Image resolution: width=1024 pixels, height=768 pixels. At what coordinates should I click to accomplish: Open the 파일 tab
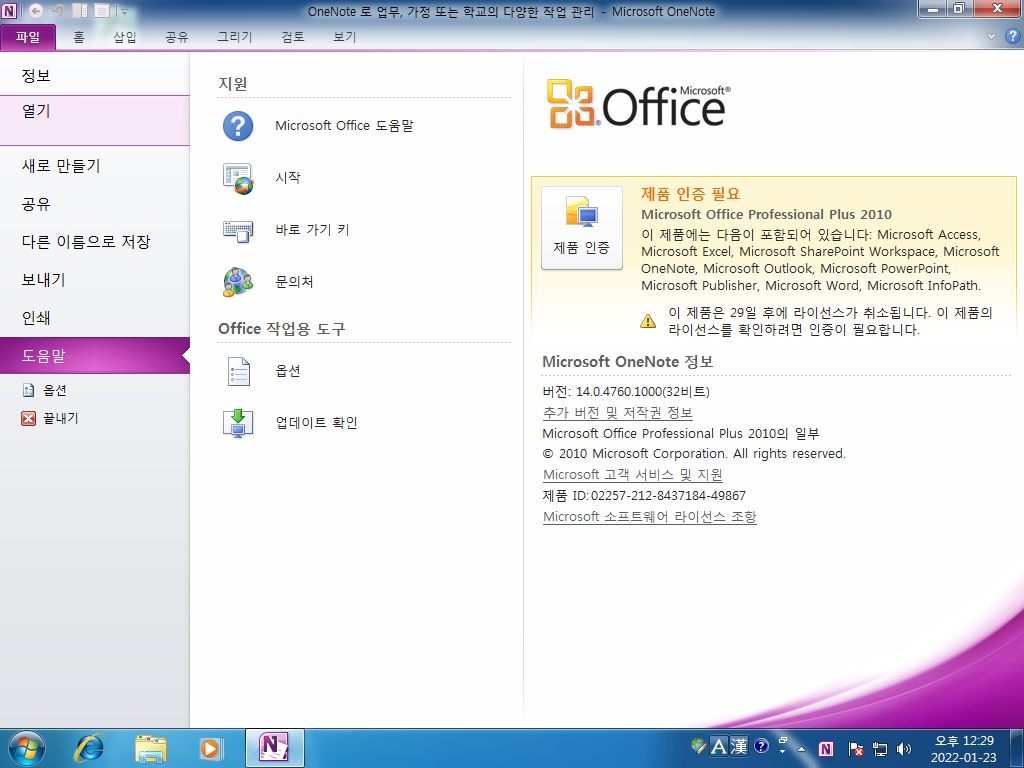click(x=28, y=37)
